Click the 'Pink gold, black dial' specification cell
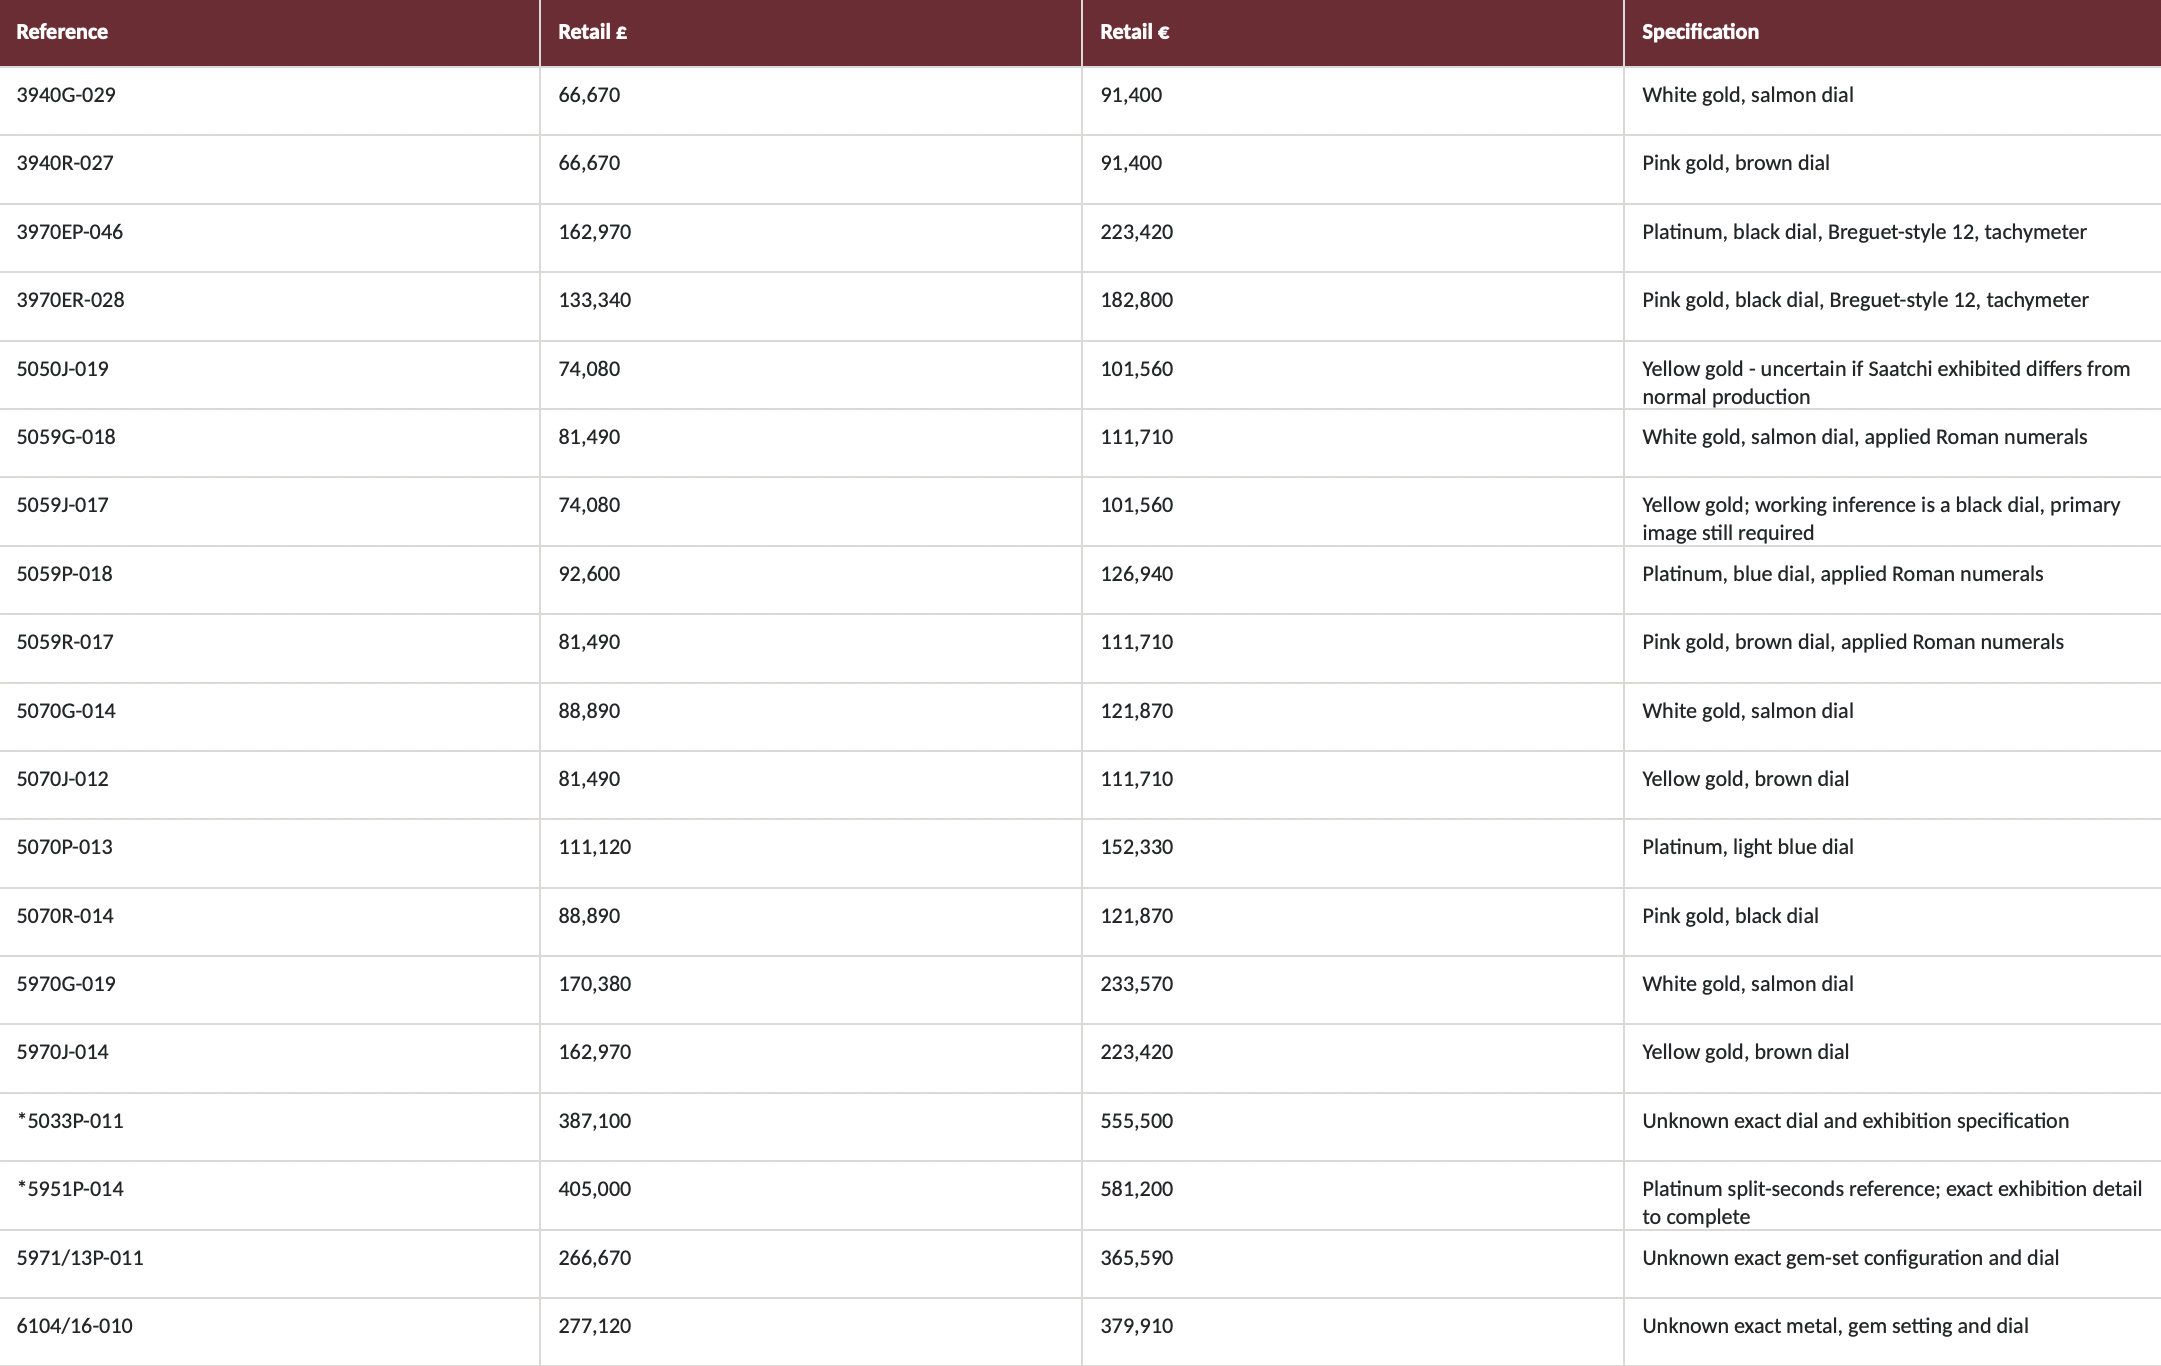2161x1366 pixels. point(1893,922)
